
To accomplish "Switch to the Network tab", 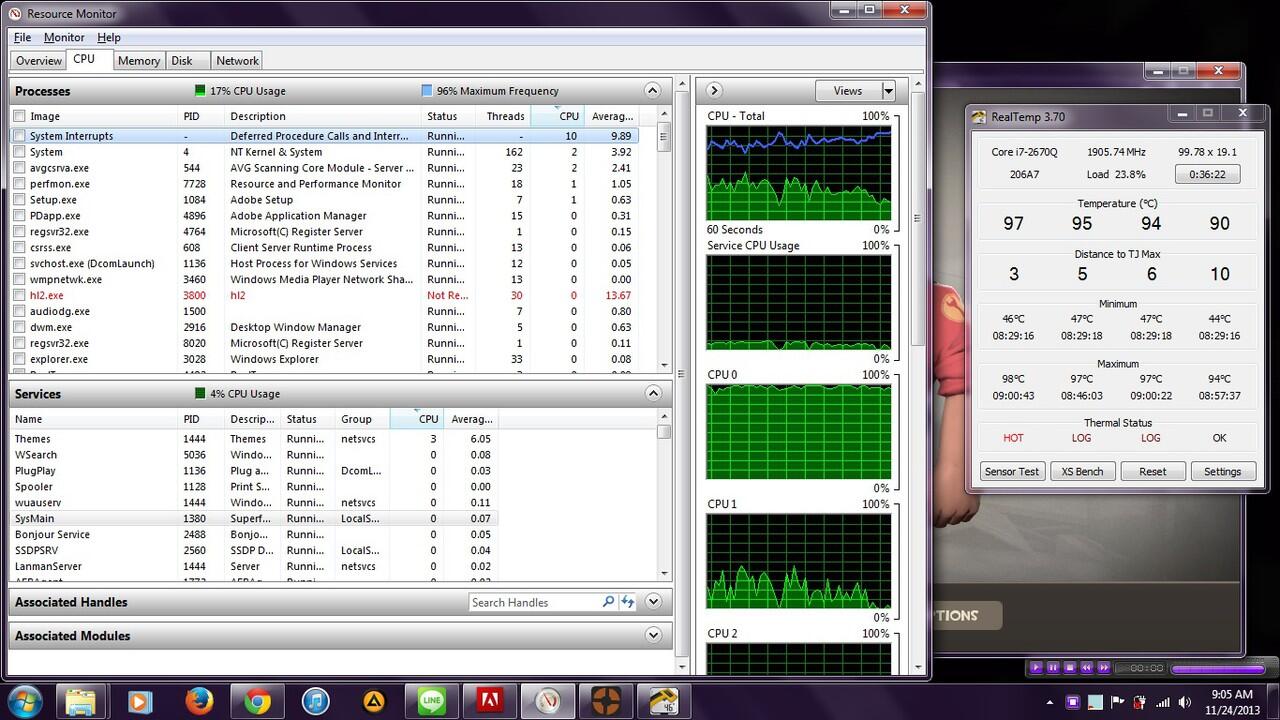I will click(x=237, y=61).
